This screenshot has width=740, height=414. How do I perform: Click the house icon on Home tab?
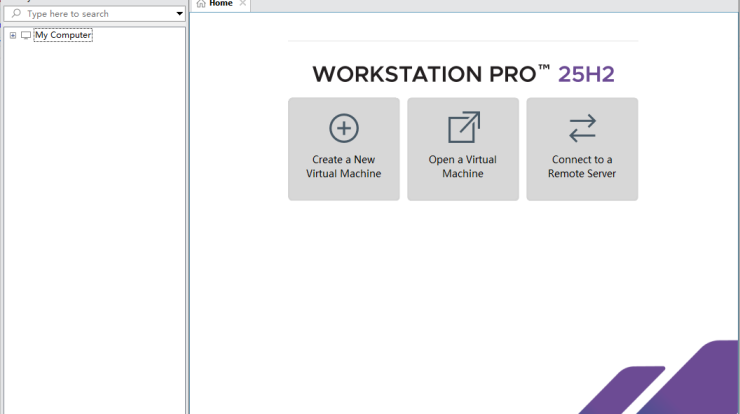pos(201,4)
